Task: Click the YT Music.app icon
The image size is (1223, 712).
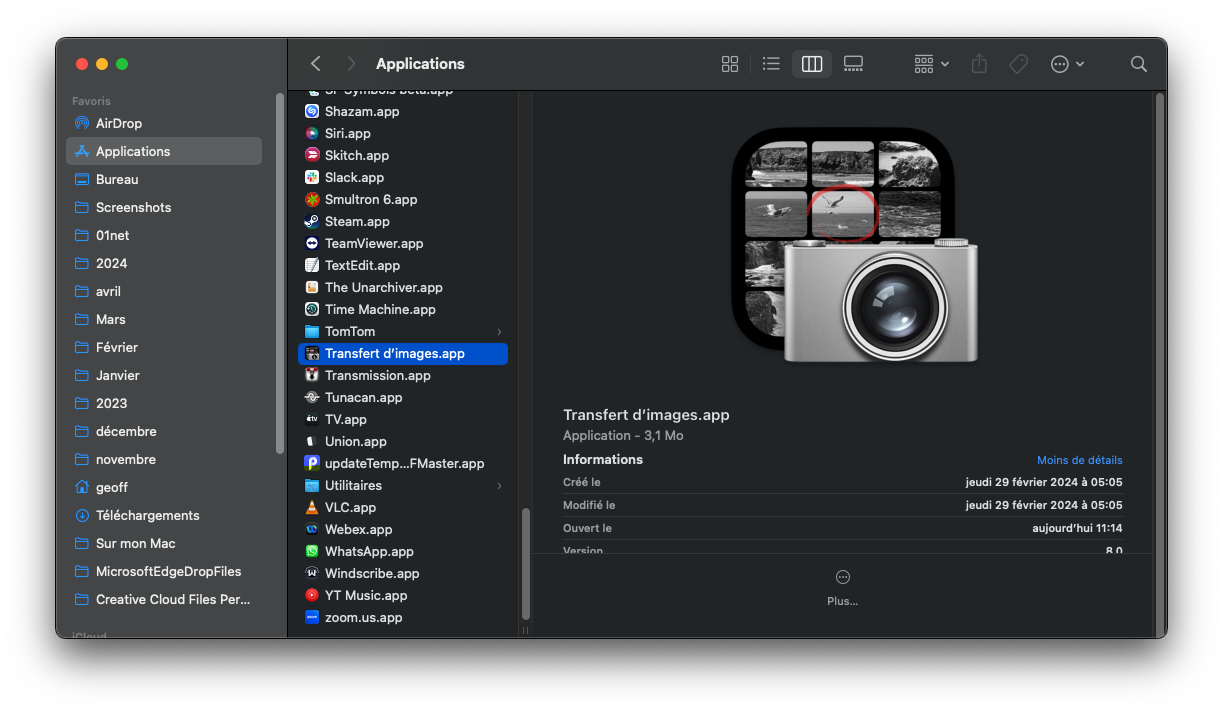Action: point(312,595)
